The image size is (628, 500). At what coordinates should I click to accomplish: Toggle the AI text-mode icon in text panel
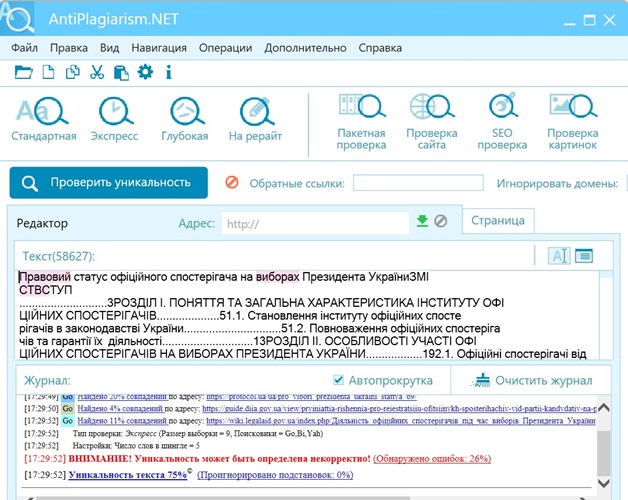click(x=559, y=256)
